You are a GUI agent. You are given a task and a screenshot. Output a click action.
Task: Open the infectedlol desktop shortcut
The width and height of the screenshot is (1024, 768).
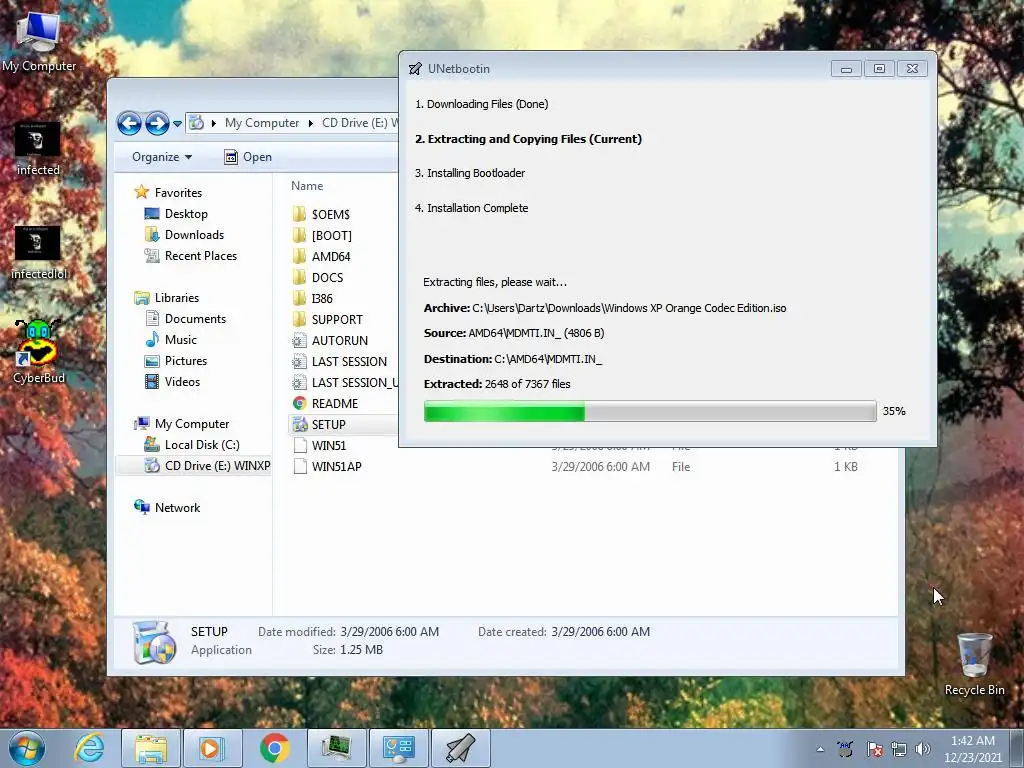[39, 253]
